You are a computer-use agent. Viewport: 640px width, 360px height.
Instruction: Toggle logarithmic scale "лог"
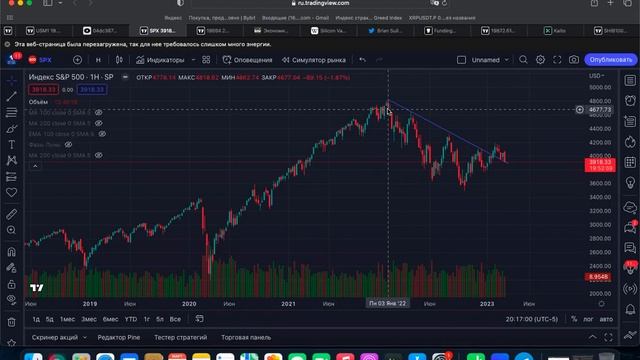tap(588, 319)
